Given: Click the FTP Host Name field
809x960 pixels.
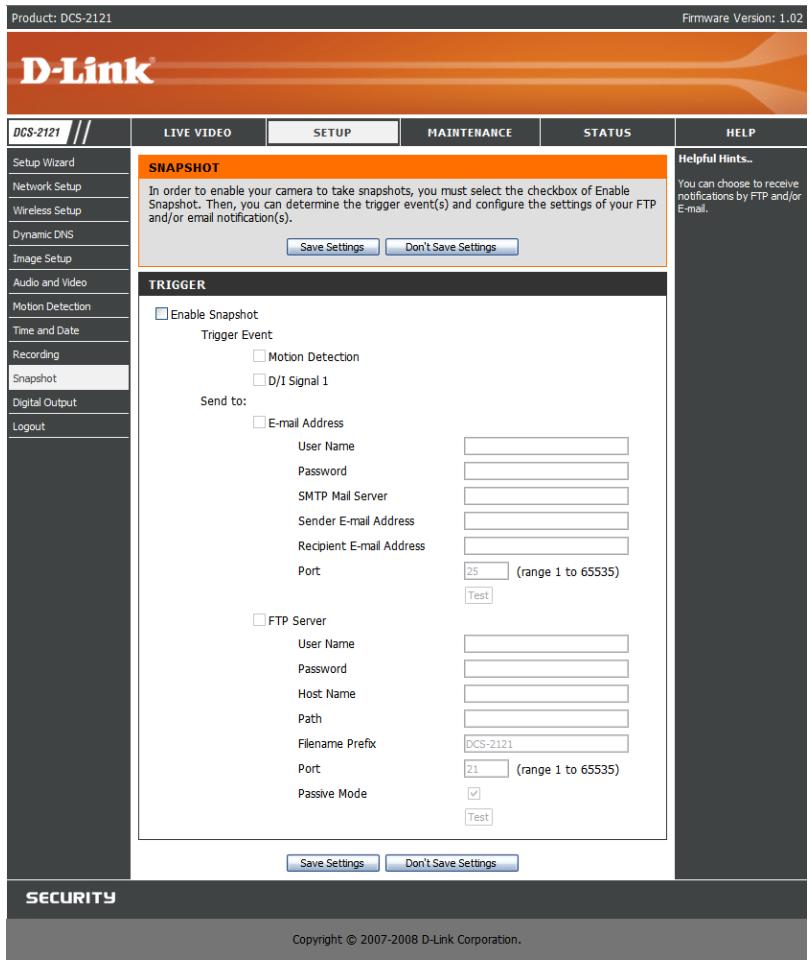Looking at the screenshot, I should [546, 694].
